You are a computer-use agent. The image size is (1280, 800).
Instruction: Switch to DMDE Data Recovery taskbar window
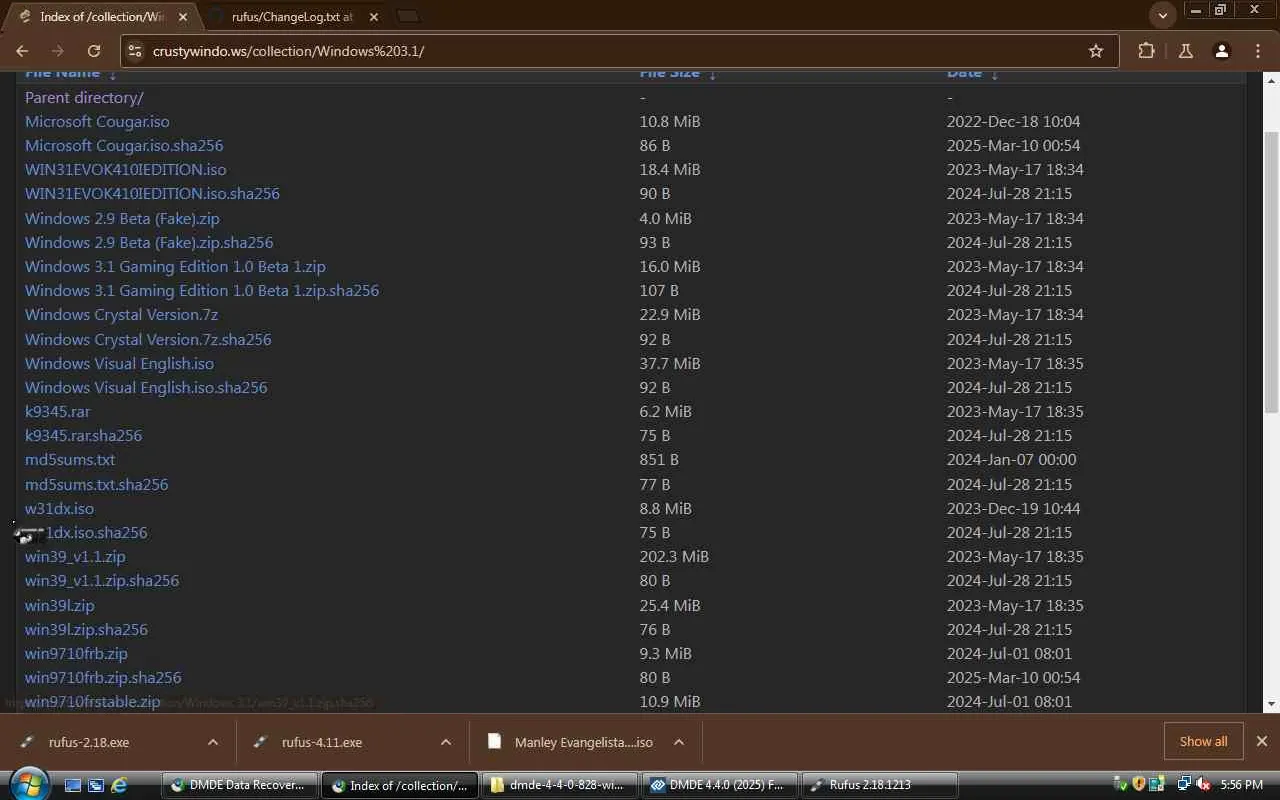click(x=239, y=785)
